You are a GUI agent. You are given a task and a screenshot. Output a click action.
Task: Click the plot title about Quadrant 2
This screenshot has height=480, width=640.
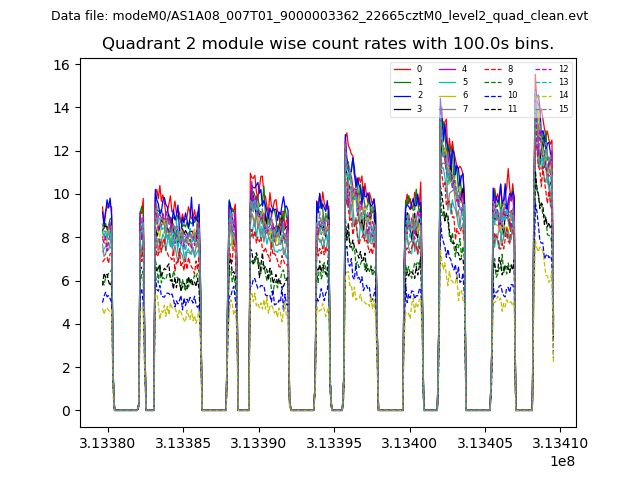pos(328,44)
